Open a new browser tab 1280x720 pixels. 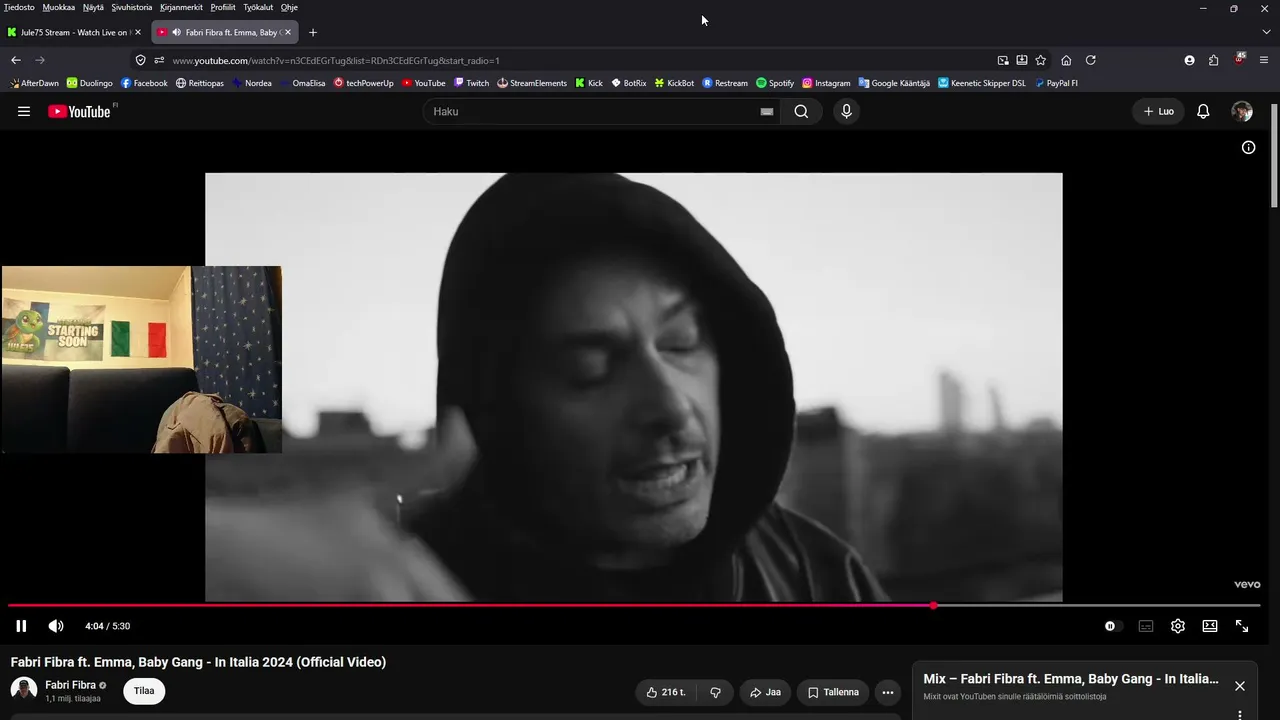click(312, 32)
